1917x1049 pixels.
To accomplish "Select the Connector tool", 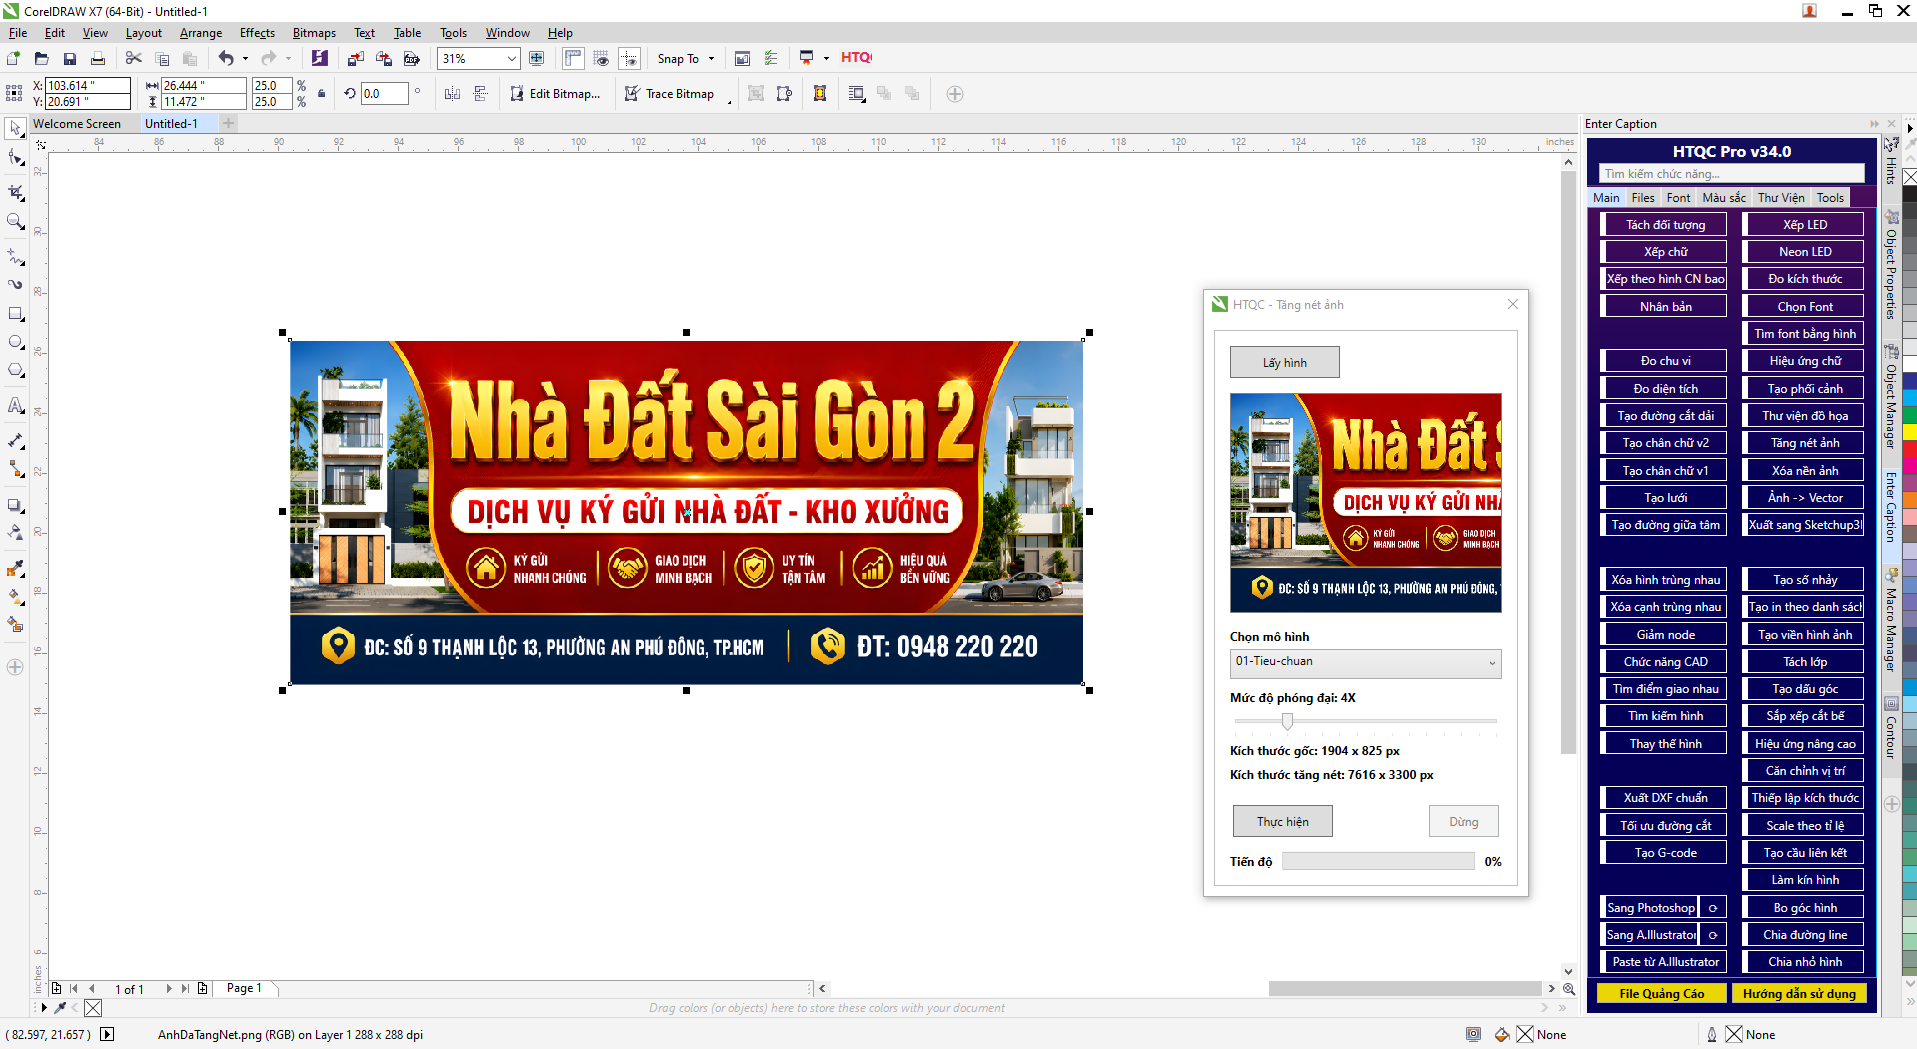I will coord(15,468).
